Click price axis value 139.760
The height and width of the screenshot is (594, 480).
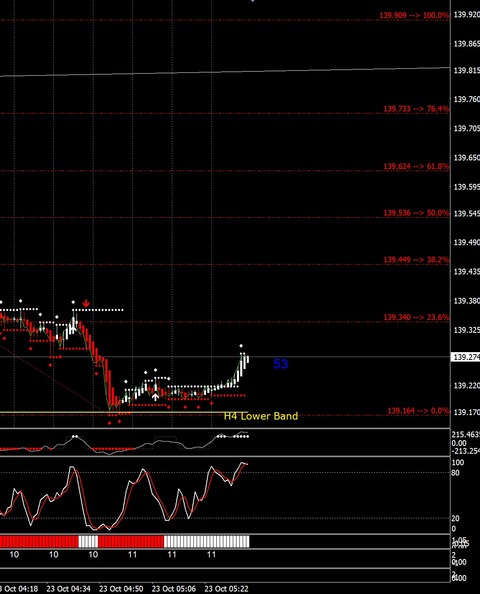[466, 99]
